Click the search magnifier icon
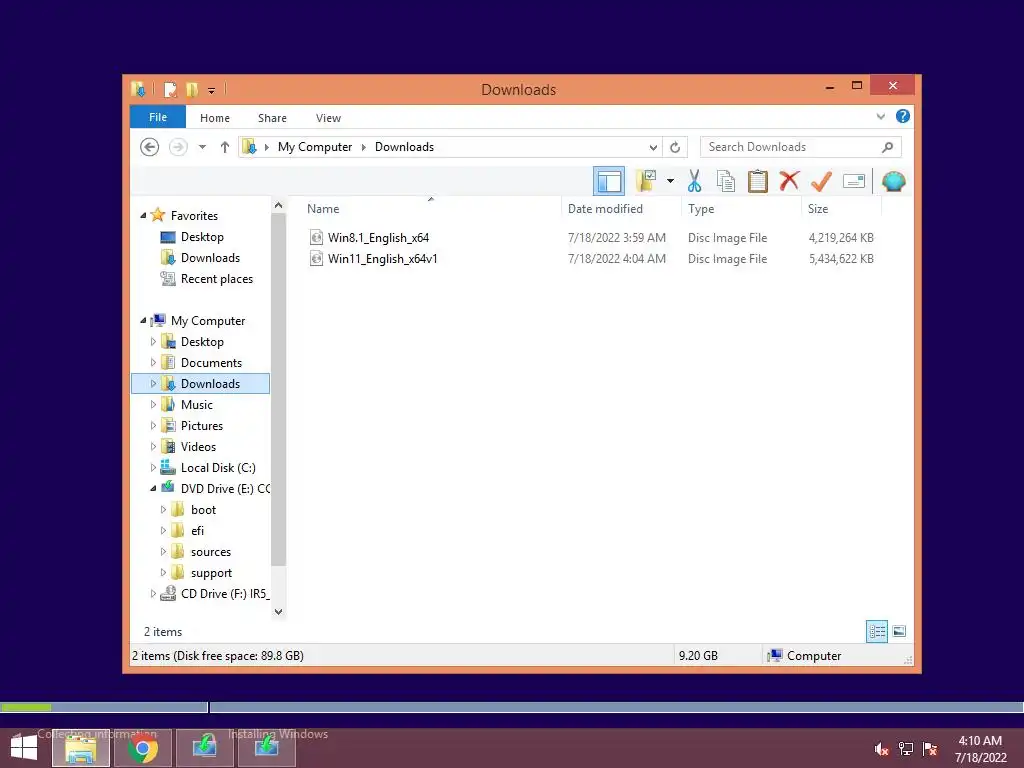Screen dimensions: 1024x768 click(x=888, y=147)
